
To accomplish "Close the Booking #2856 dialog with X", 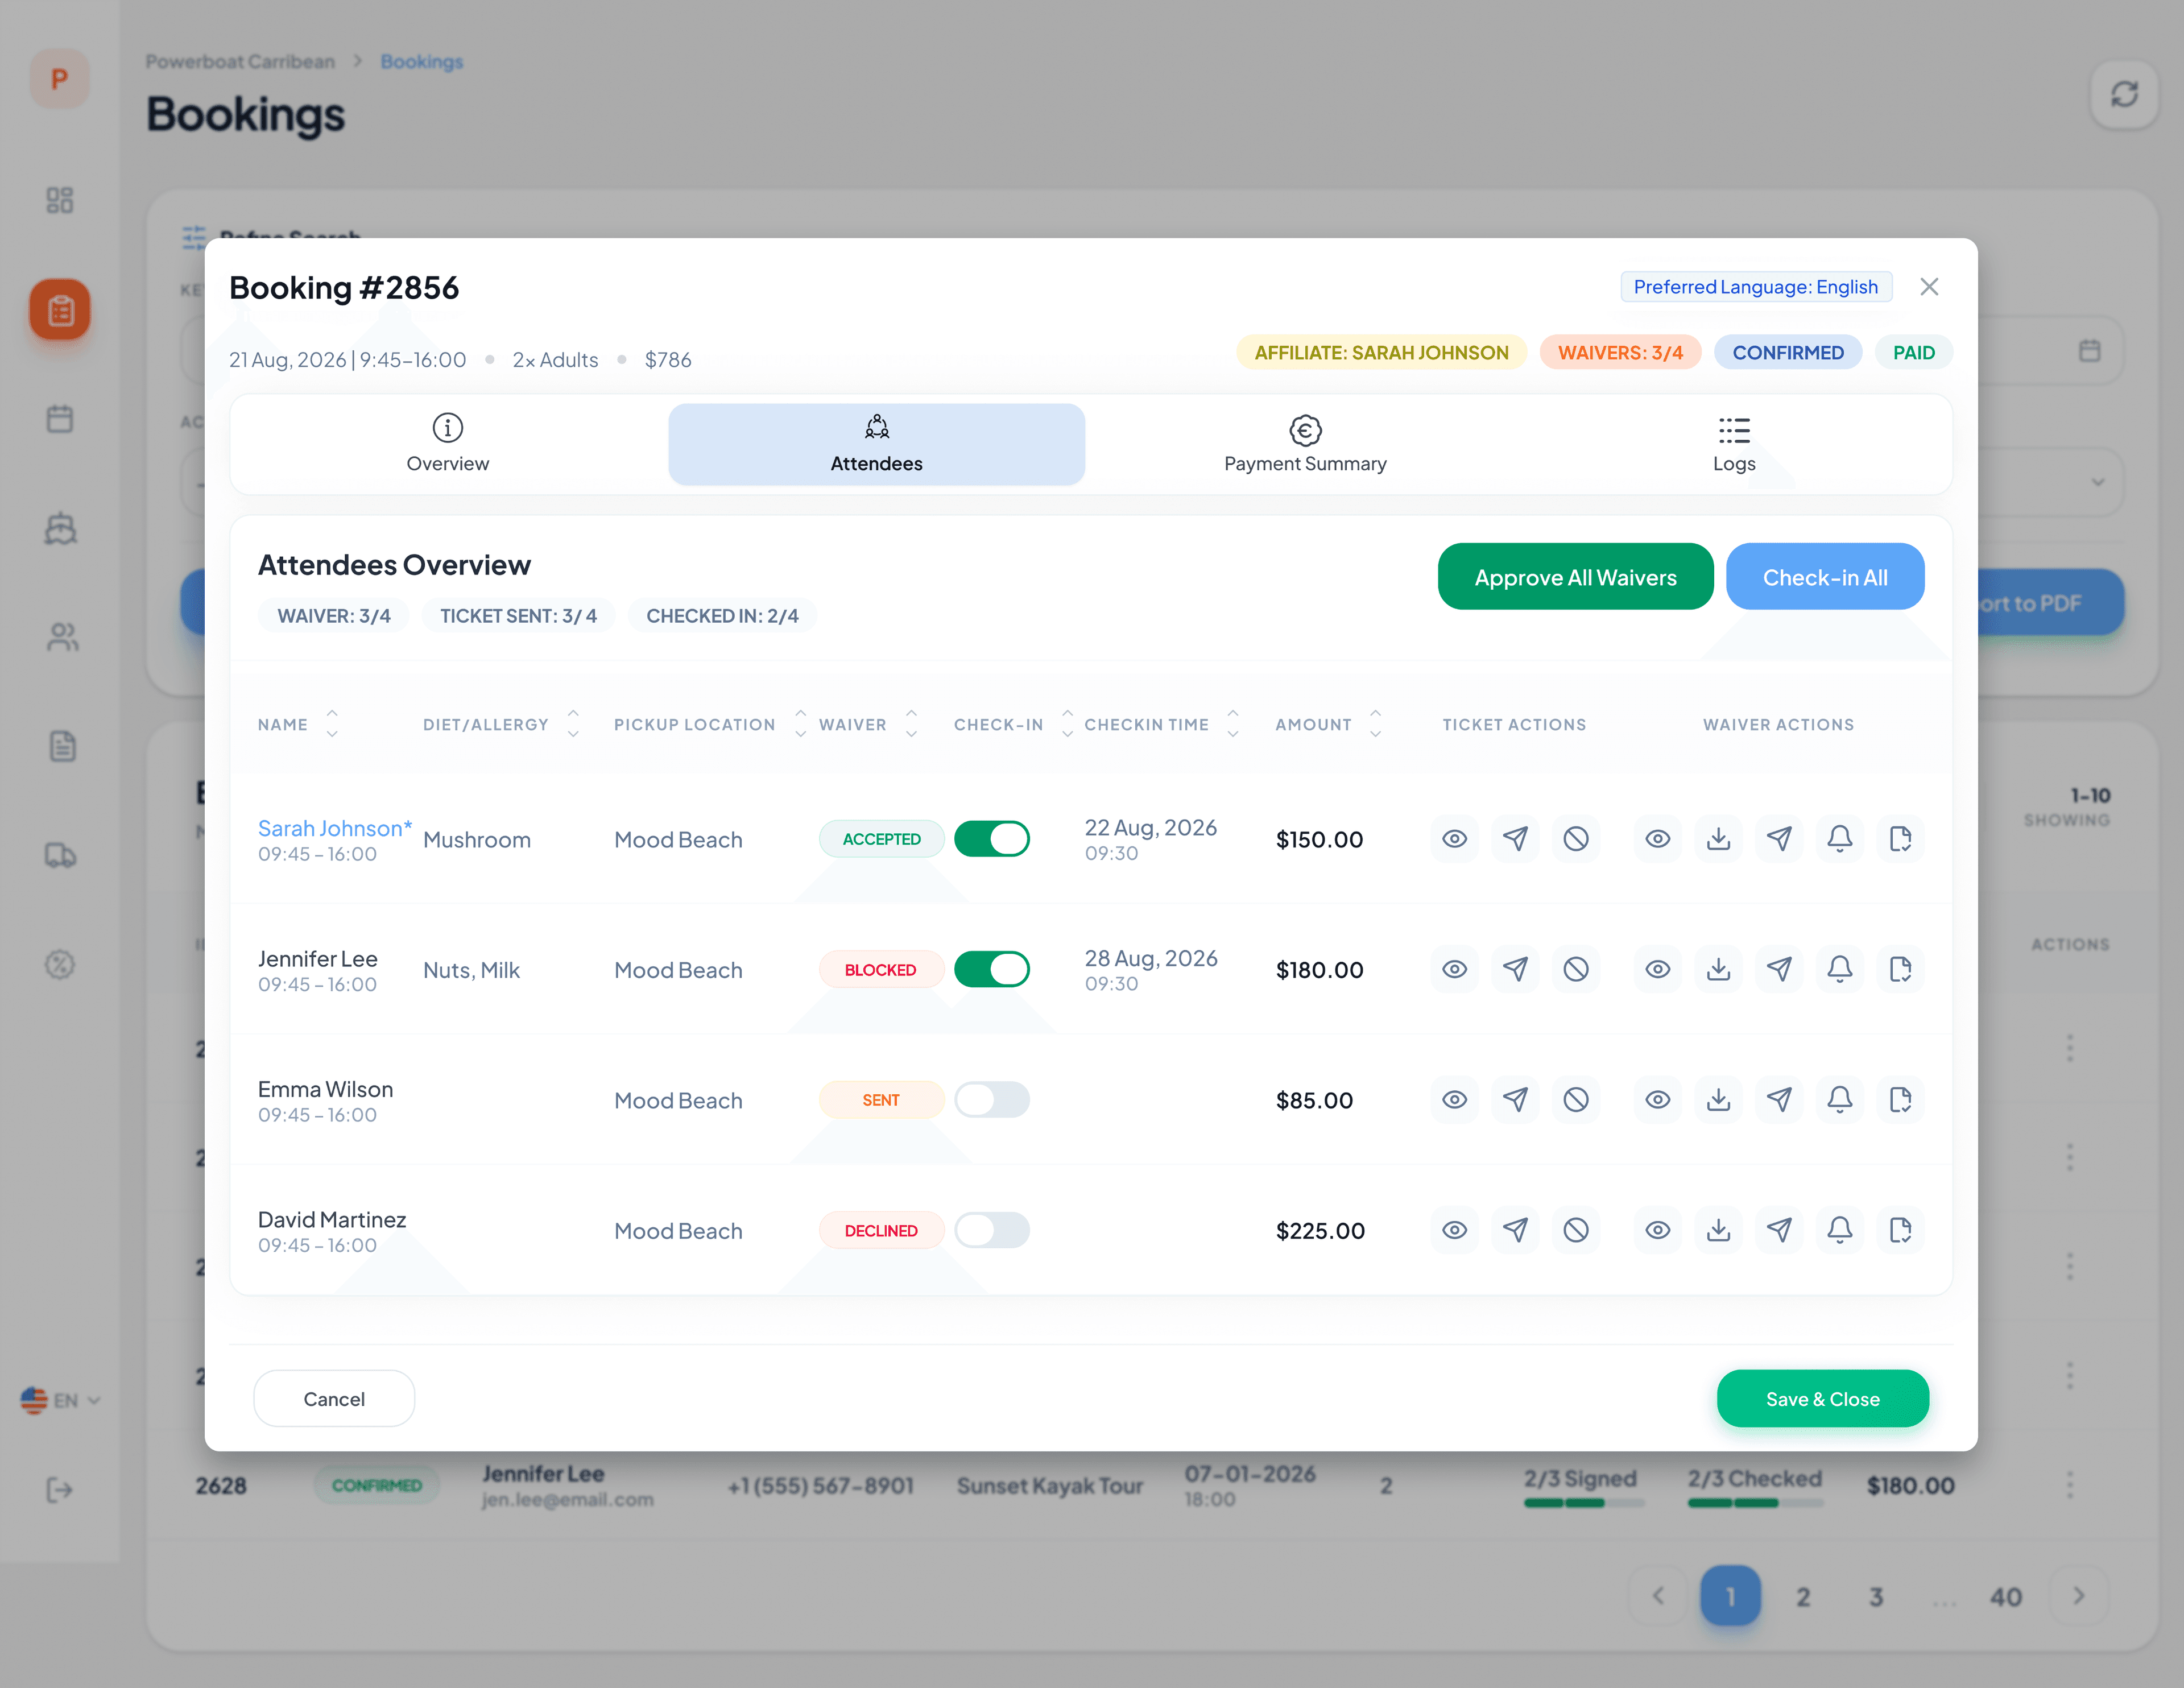I will click(x=1929, y=287).
